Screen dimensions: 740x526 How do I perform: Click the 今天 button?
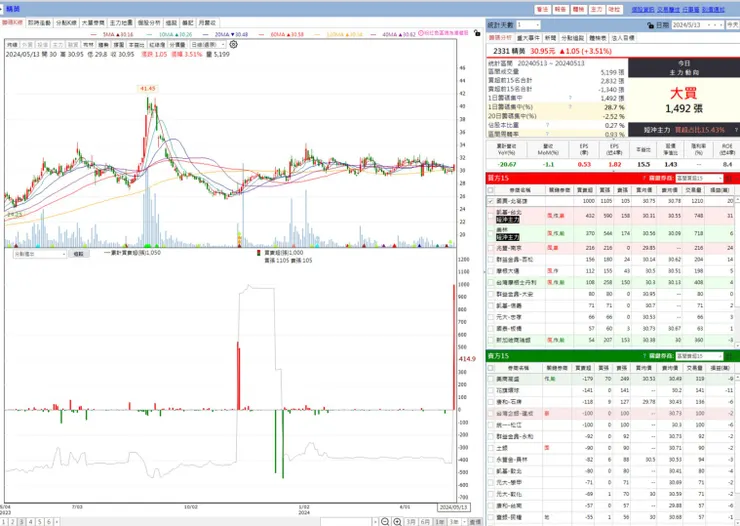coord(733,25)
